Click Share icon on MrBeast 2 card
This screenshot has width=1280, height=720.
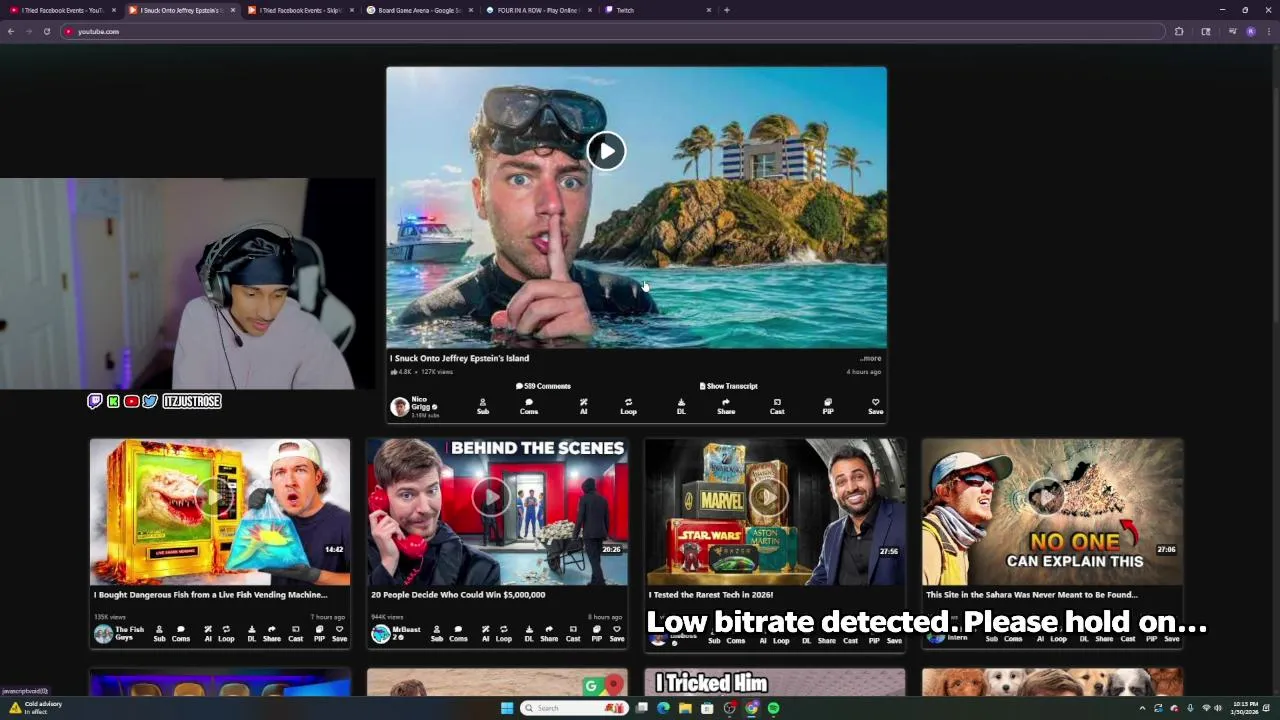tap(549, 634)
